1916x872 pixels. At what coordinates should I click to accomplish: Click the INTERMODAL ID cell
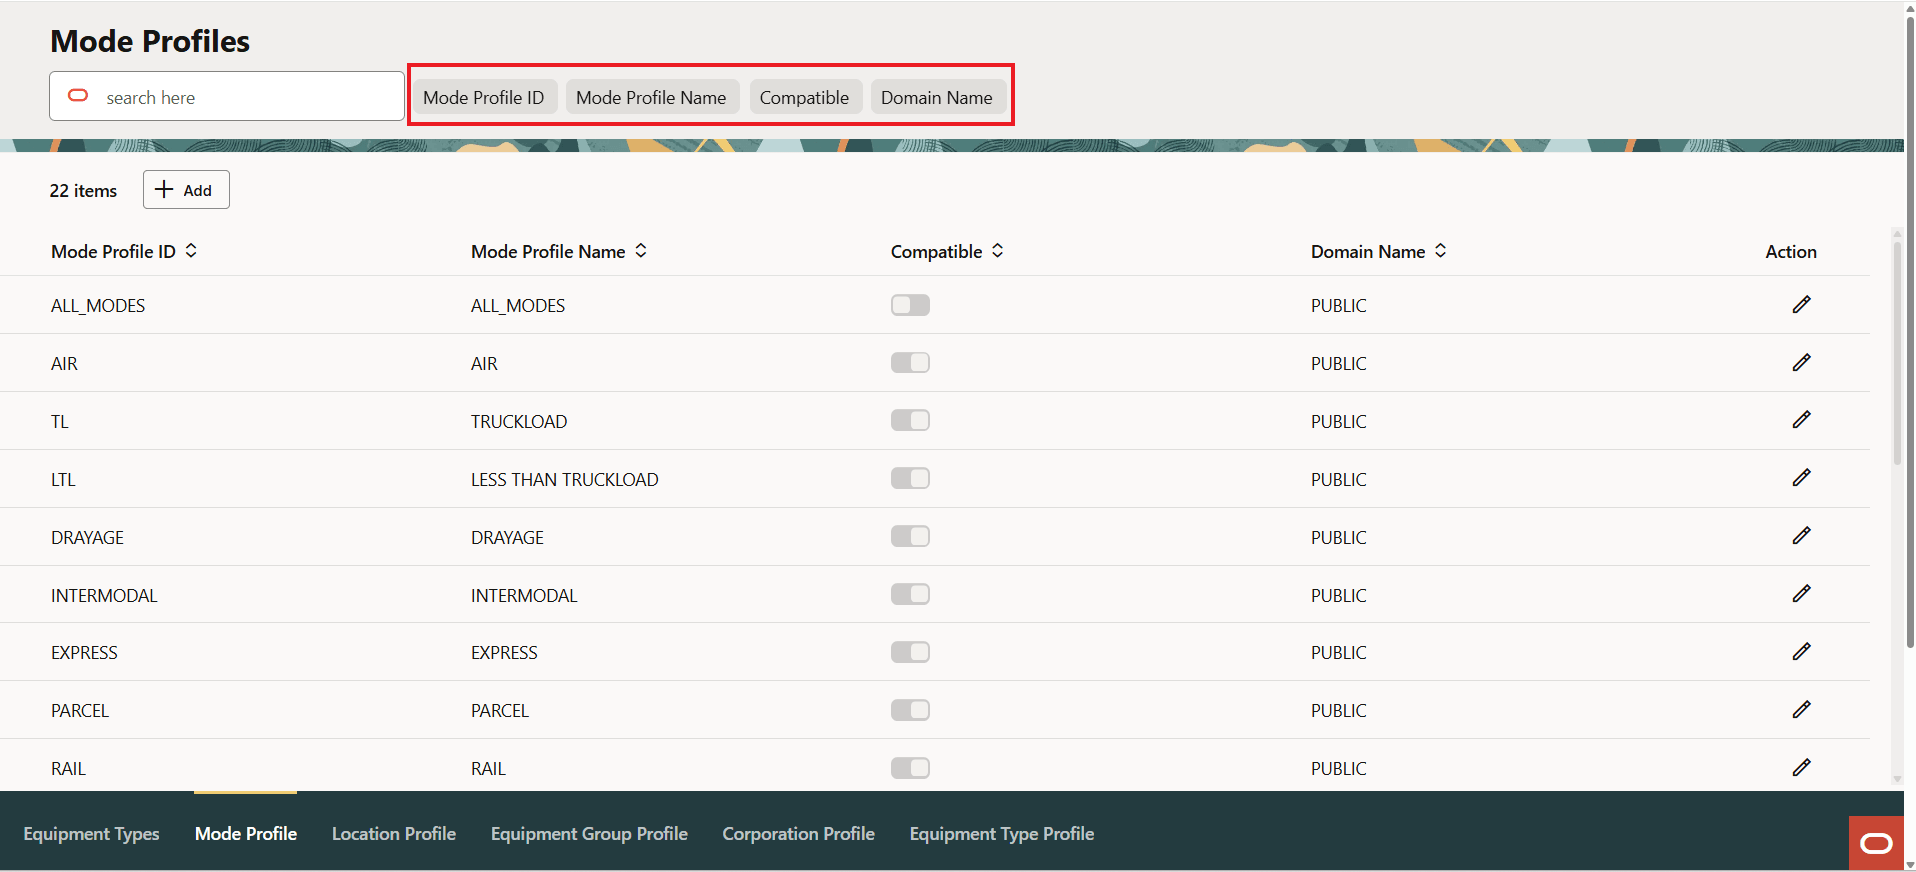click(x=104, y=596)
